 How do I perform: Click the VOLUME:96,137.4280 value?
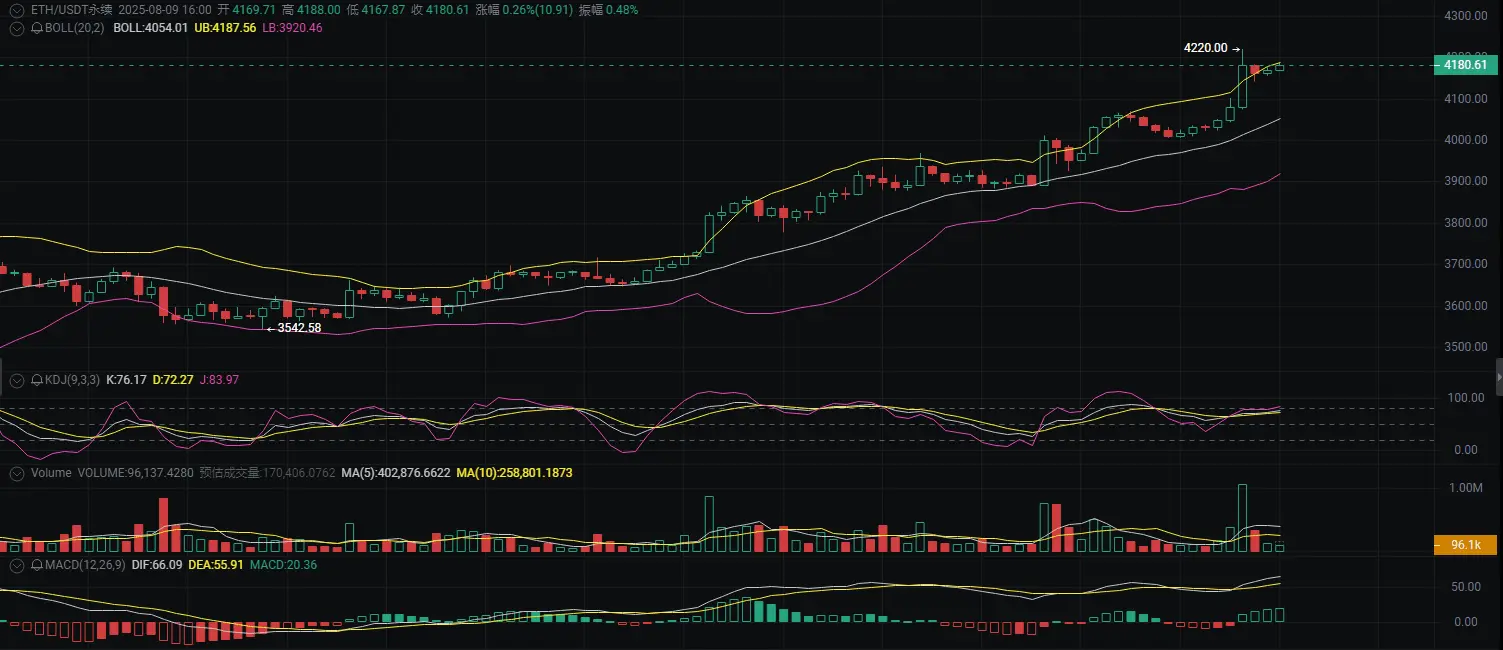coord(135,472)
